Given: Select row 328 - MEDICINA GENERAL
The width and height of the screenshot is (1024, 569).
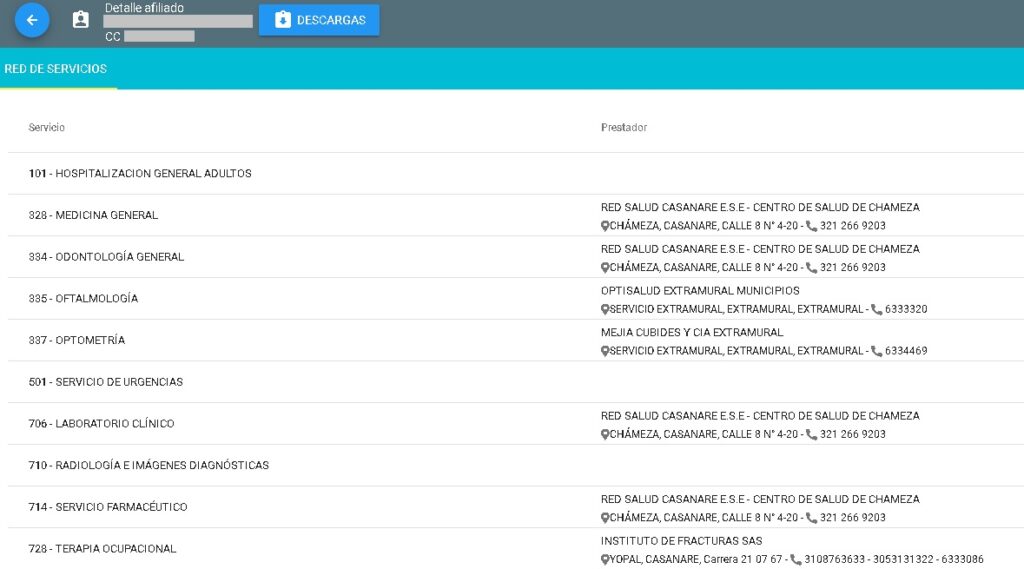Looking at the screenshot, I should [x=516, y=215].
